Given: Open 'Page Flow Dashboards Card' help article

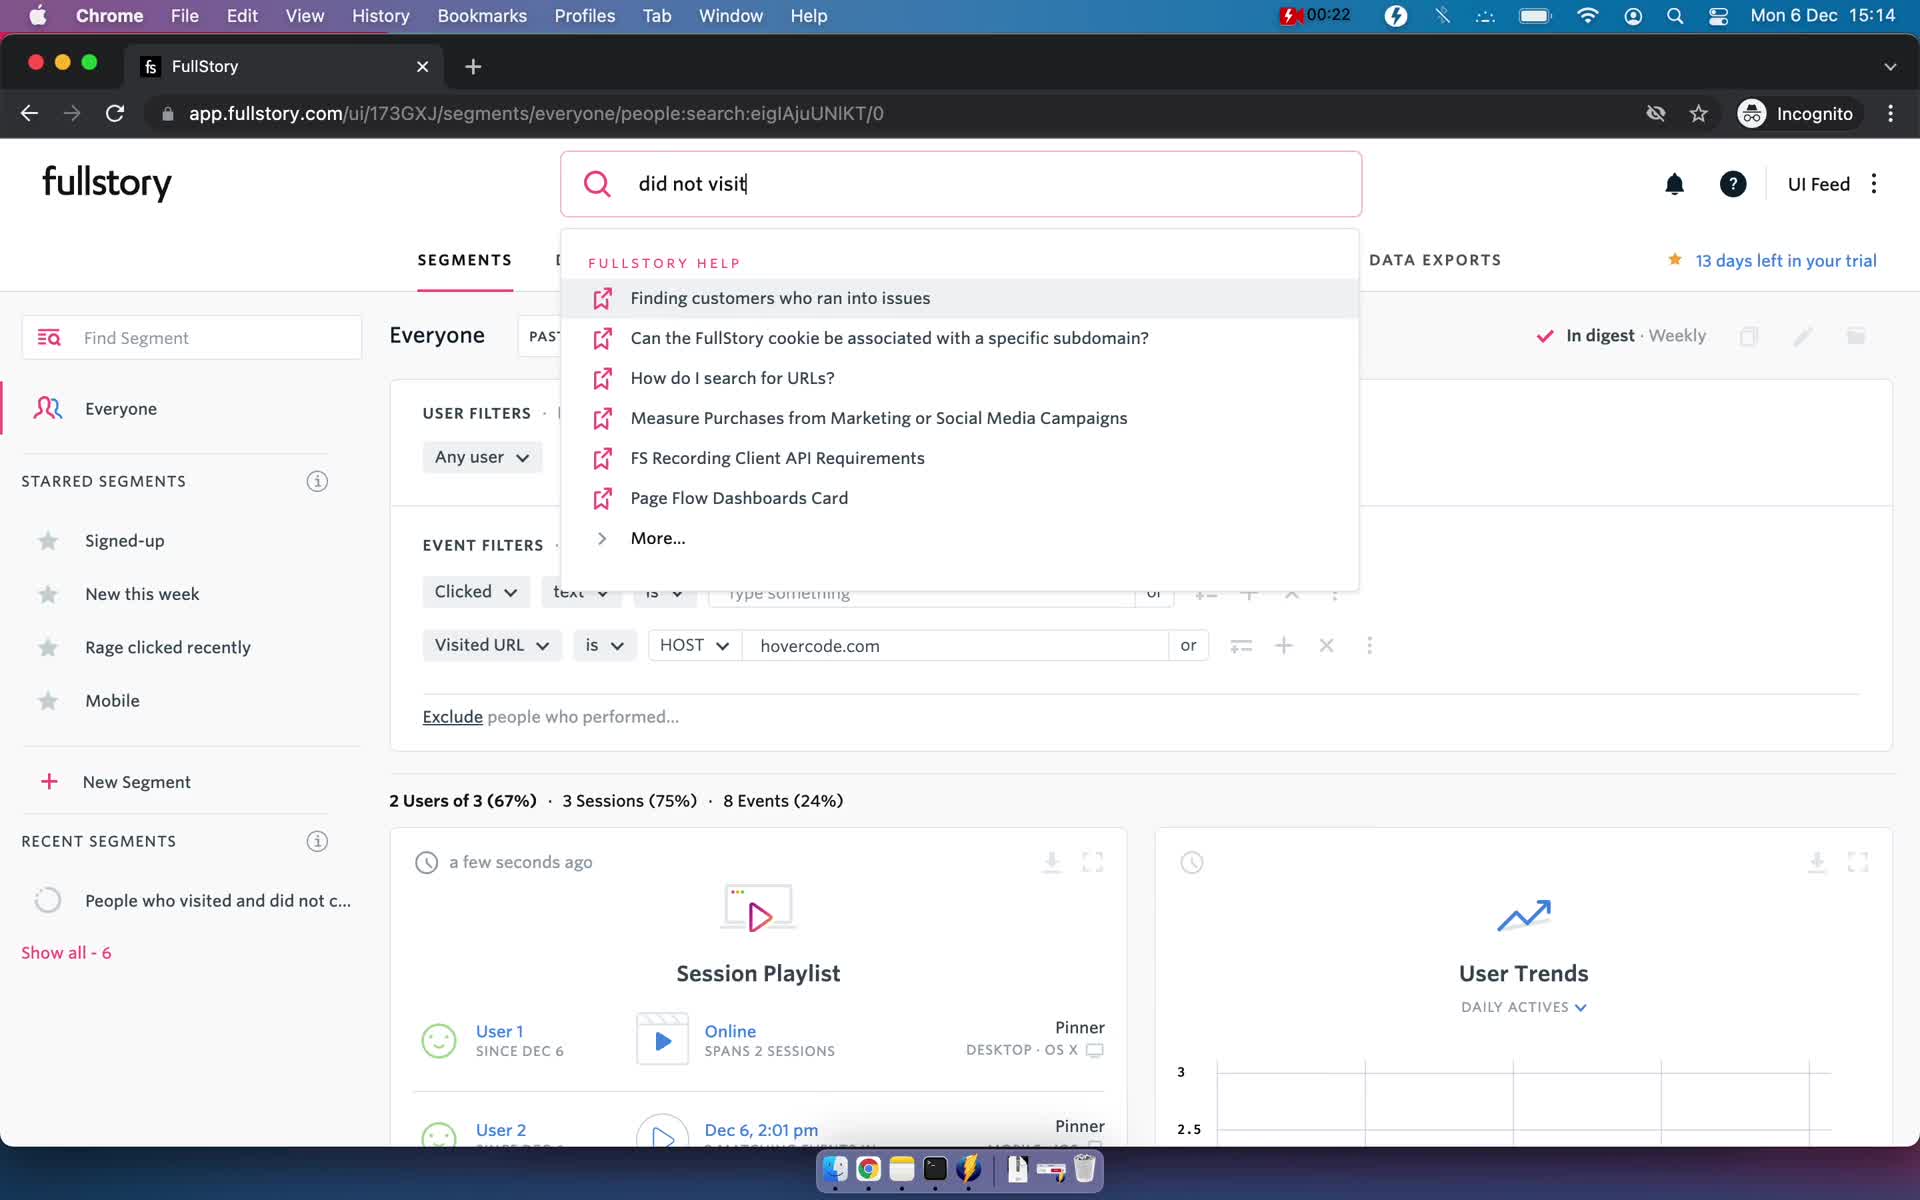Looking at the screenshot, I should tap(959, 498).
